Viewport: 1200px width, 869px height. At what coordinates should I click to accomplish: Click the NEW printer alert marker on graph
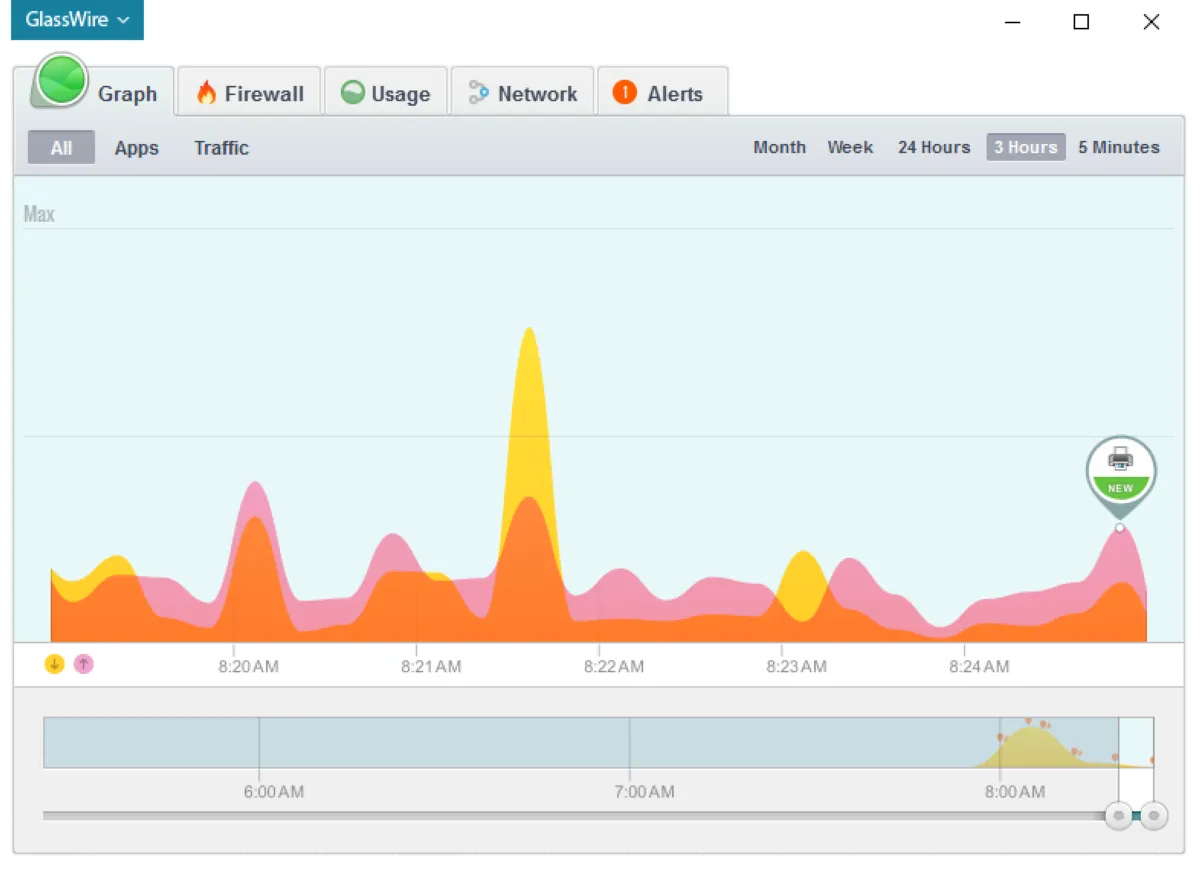[1120, 471]
